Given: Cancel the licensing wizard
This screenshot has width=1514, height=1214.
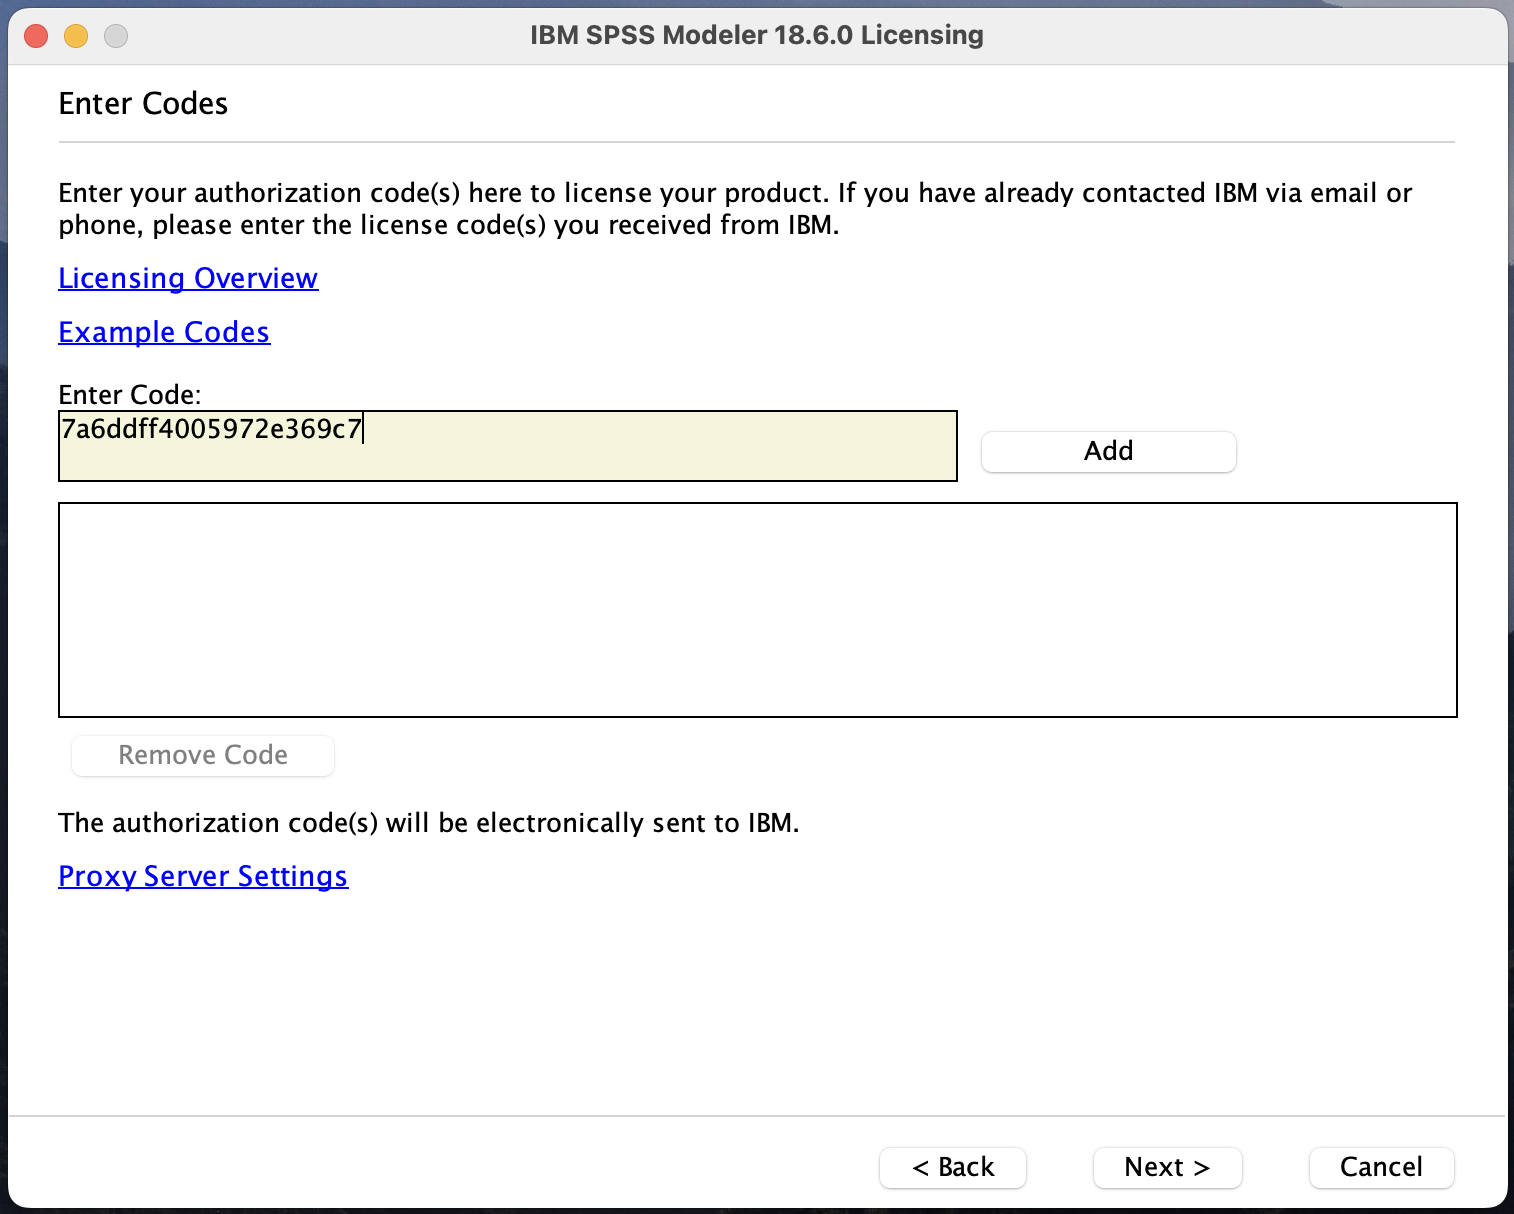Looking at the screenshot, I should pos(1381,1167).
